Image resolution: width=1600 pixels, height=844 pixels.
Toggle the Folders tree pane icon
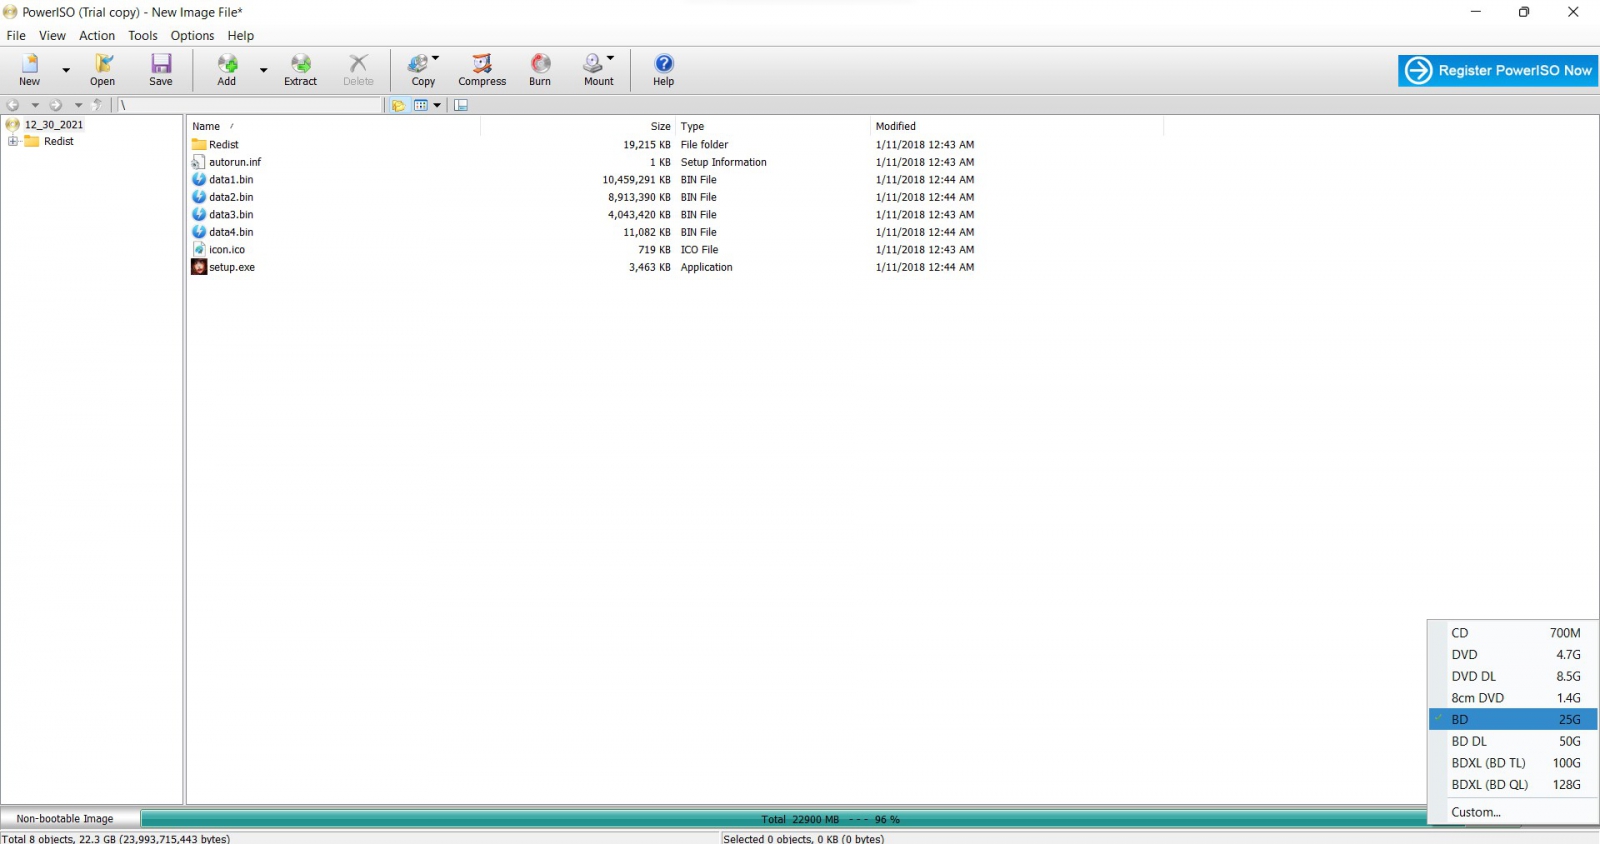click(x=398, y=105)
